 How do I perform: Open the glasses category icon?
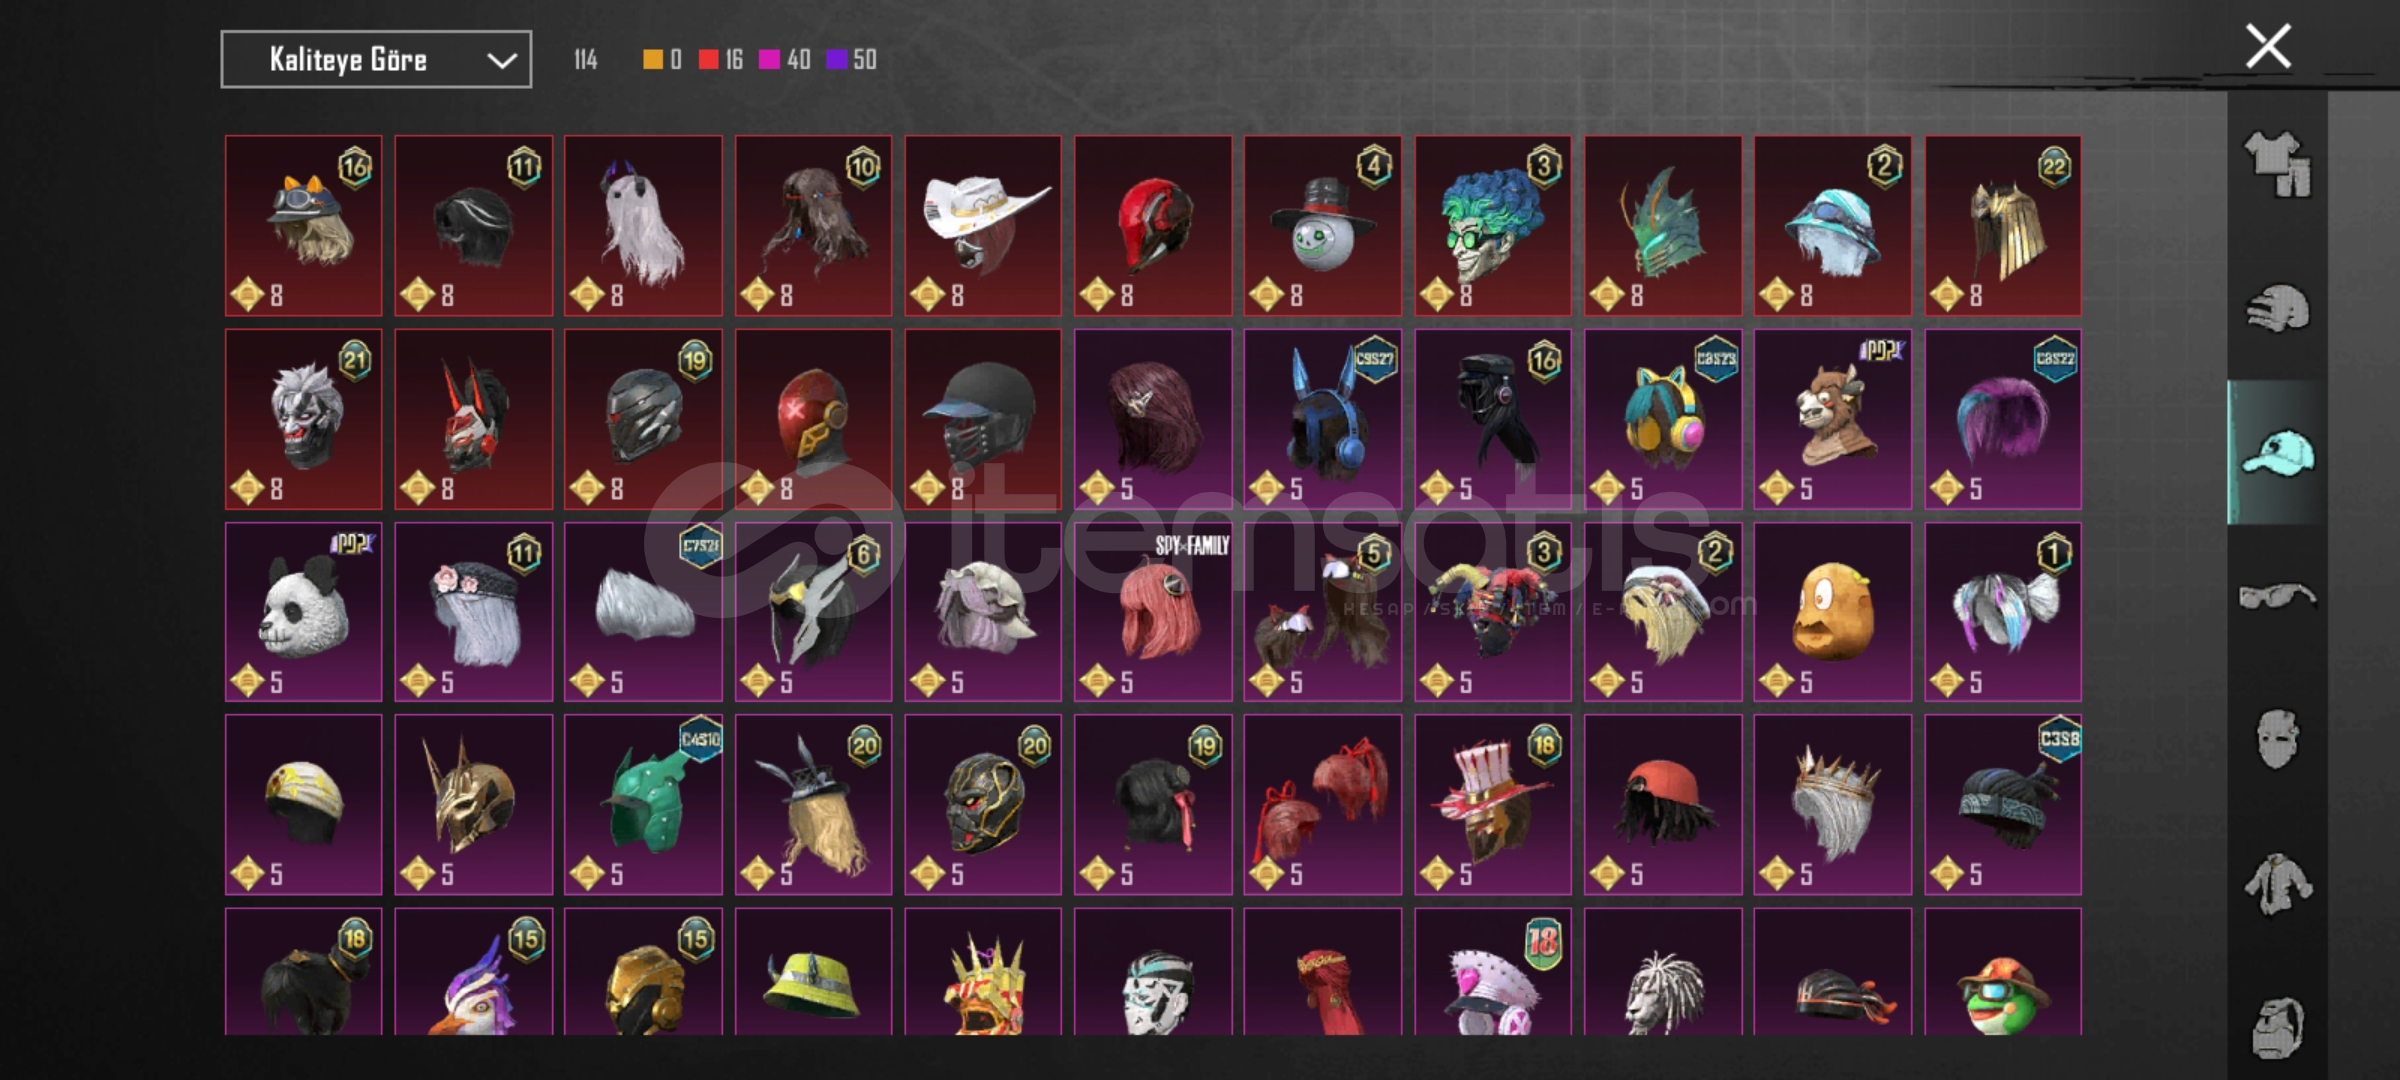2277,596
